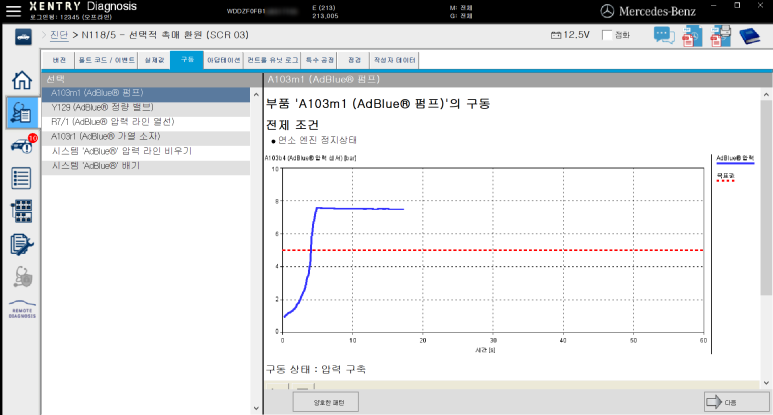
Task: Open the diagnosis stethoscope sidebar icon
Action: 22,113
